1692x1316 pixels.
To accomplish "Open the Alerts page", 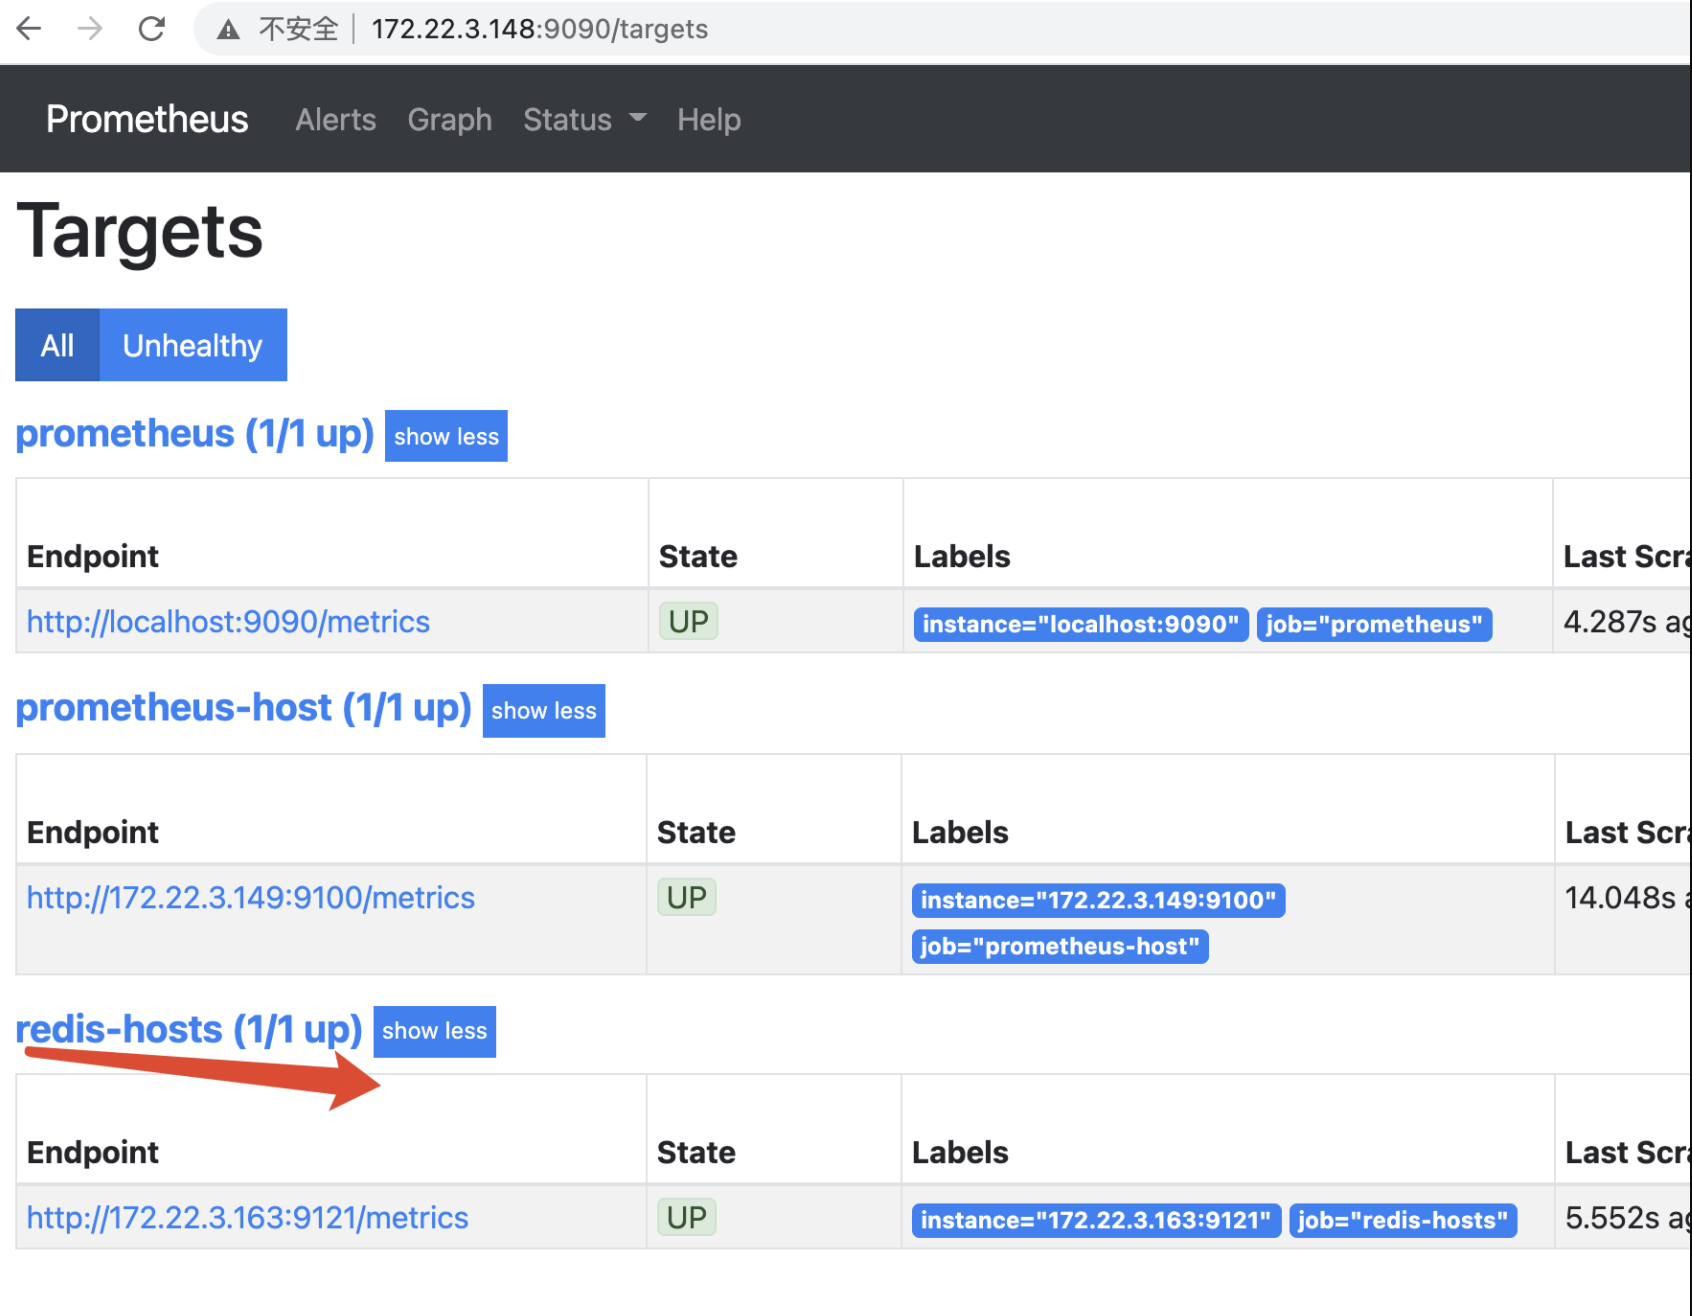I will pos(335,120).
